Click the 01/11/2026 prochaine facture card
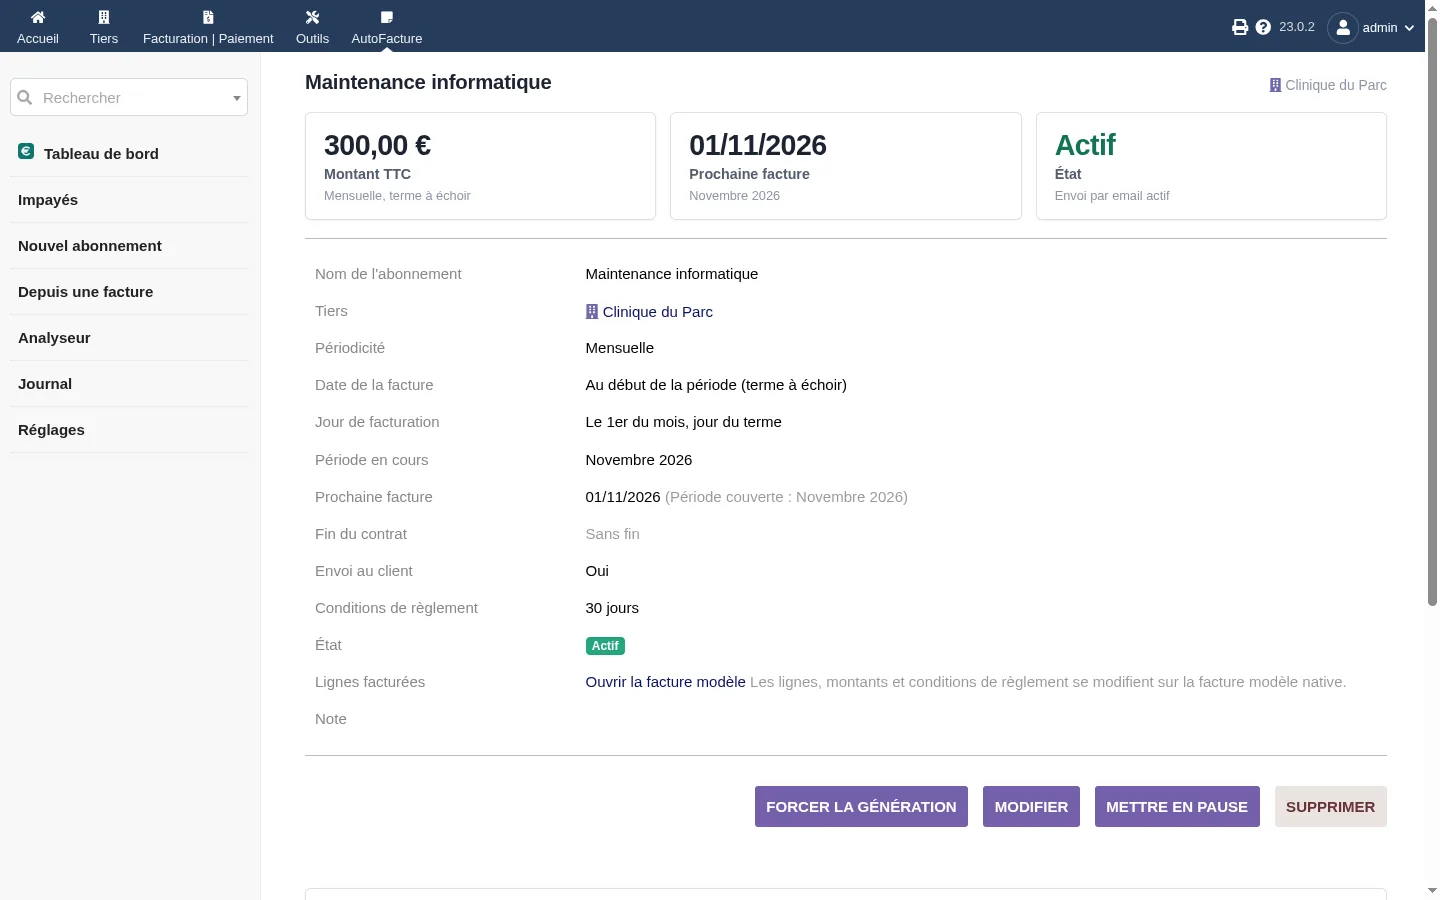 [846, 166]
